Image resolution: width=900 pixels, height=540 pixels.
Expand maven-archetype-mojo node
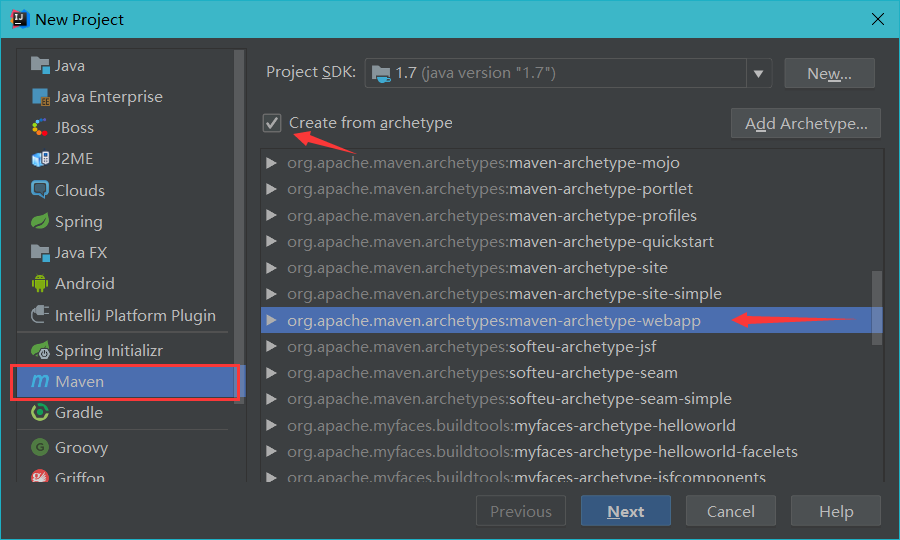271,163
